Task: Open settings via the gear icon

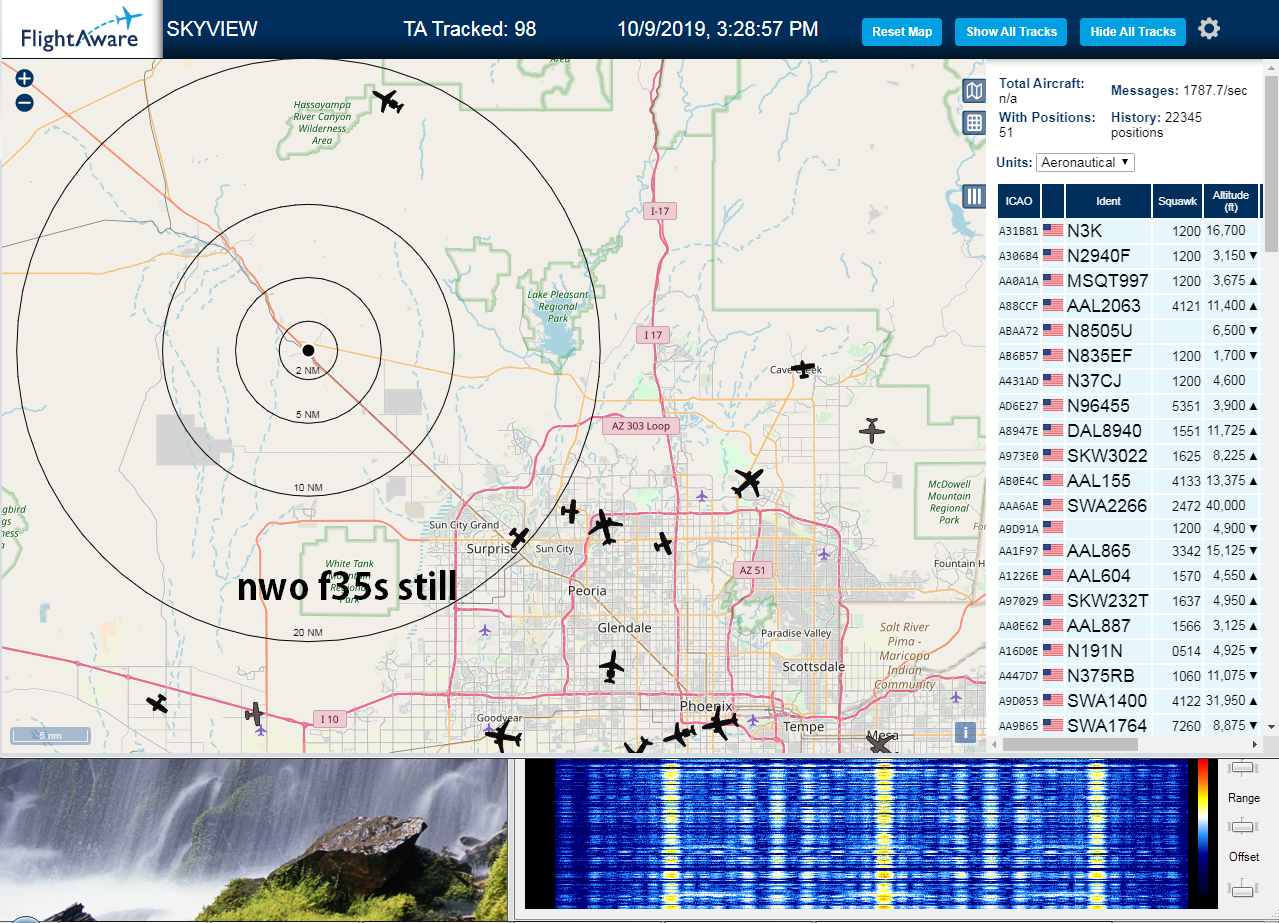Action: pos(1209,29)
